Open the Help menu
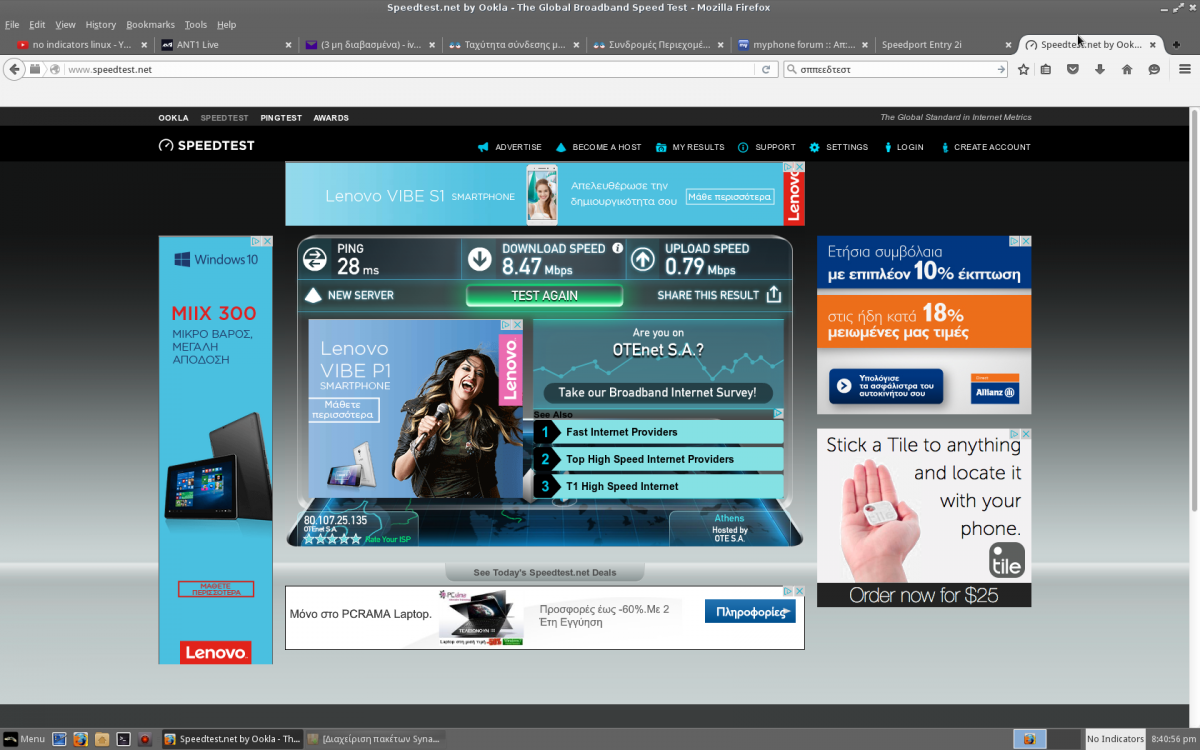 click(227, 24)
